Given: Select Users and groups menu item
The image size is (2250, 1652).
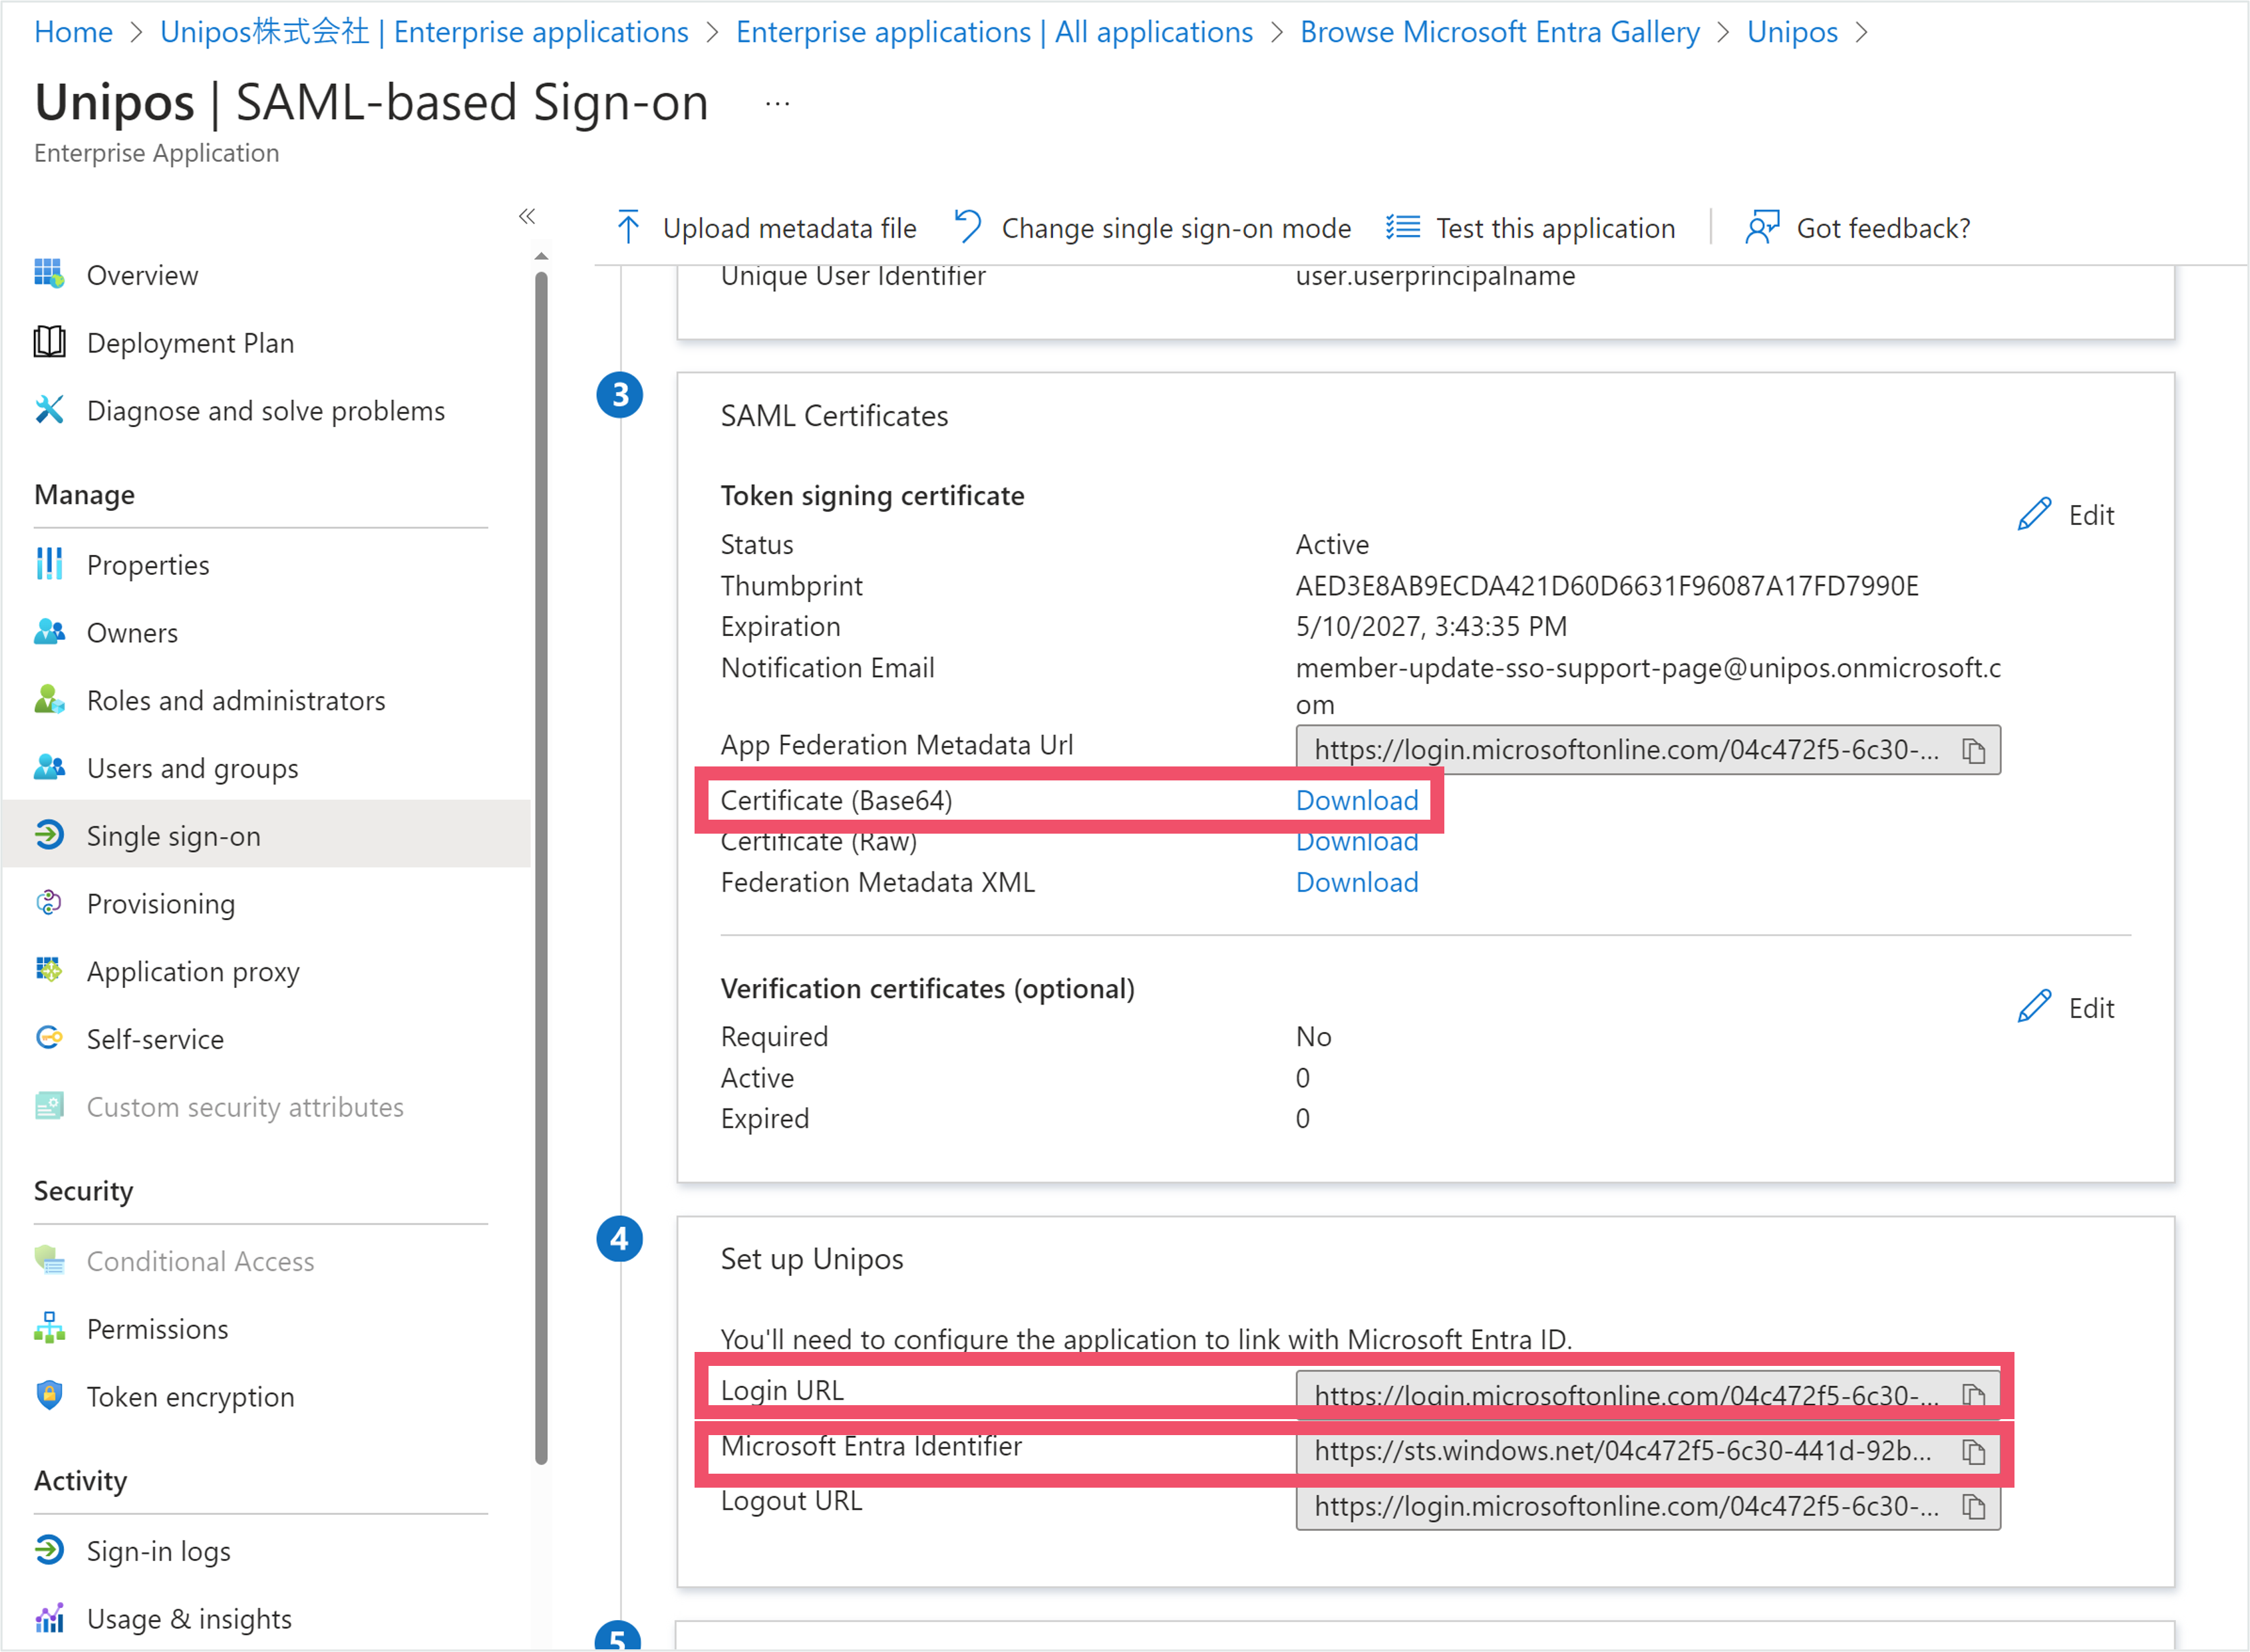Looking at the screenshot, I should click(x=192, y=769).
